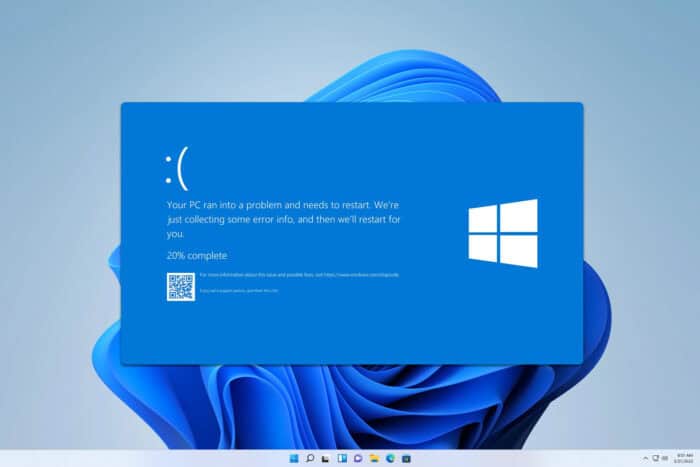Click the "Your PC ran into a problem" message
This screenshot has height=467, width=700.
point(283,219)
